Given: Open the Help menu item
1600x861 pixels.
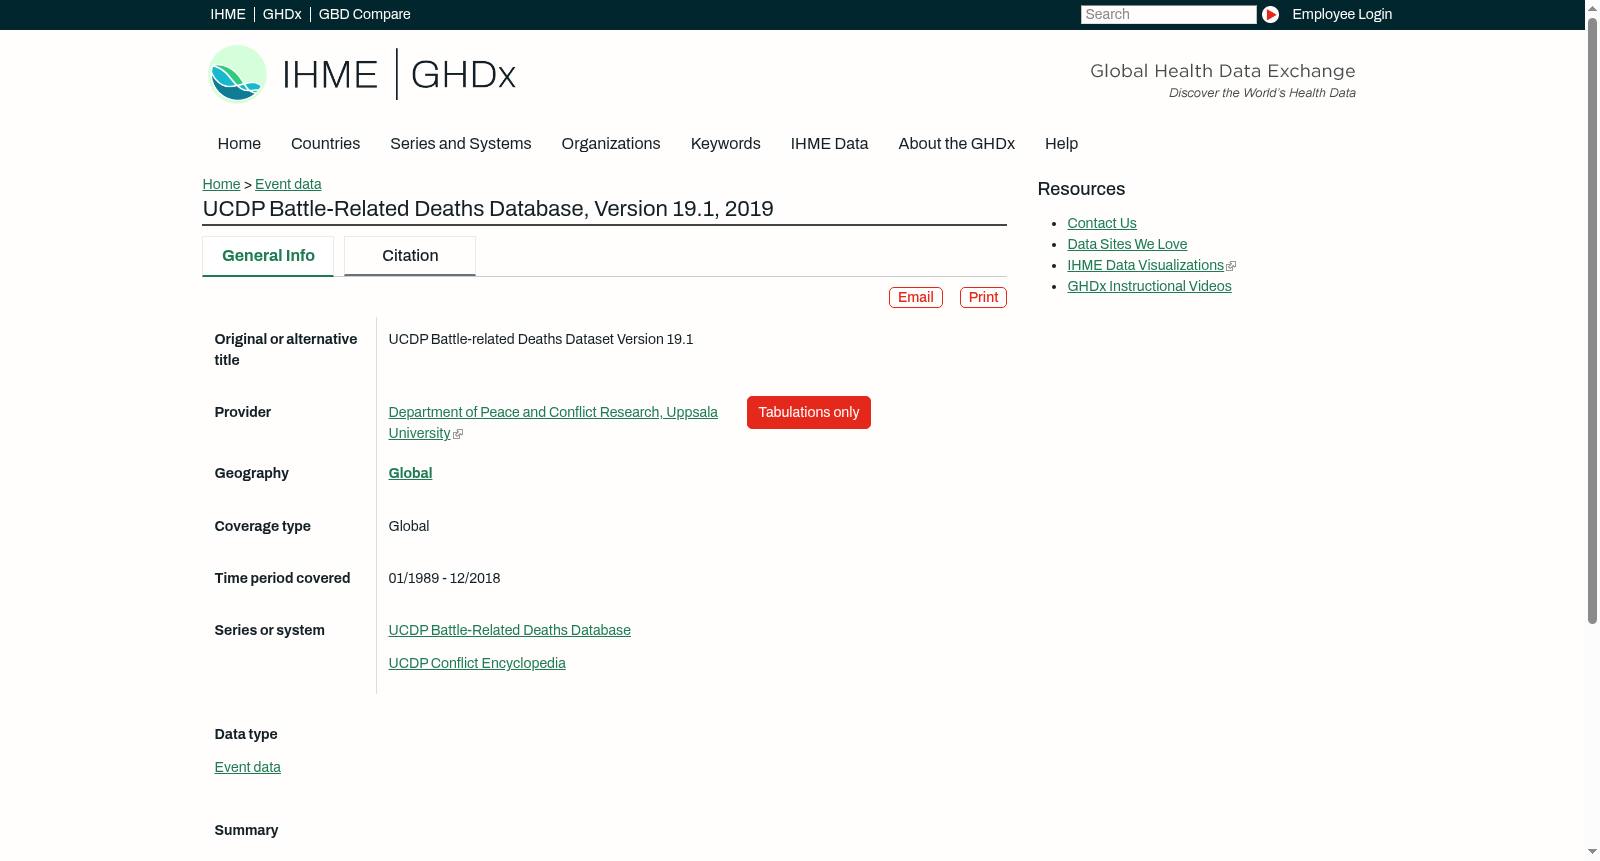Looking at the screenshot, I should (x=1061, y=143).
